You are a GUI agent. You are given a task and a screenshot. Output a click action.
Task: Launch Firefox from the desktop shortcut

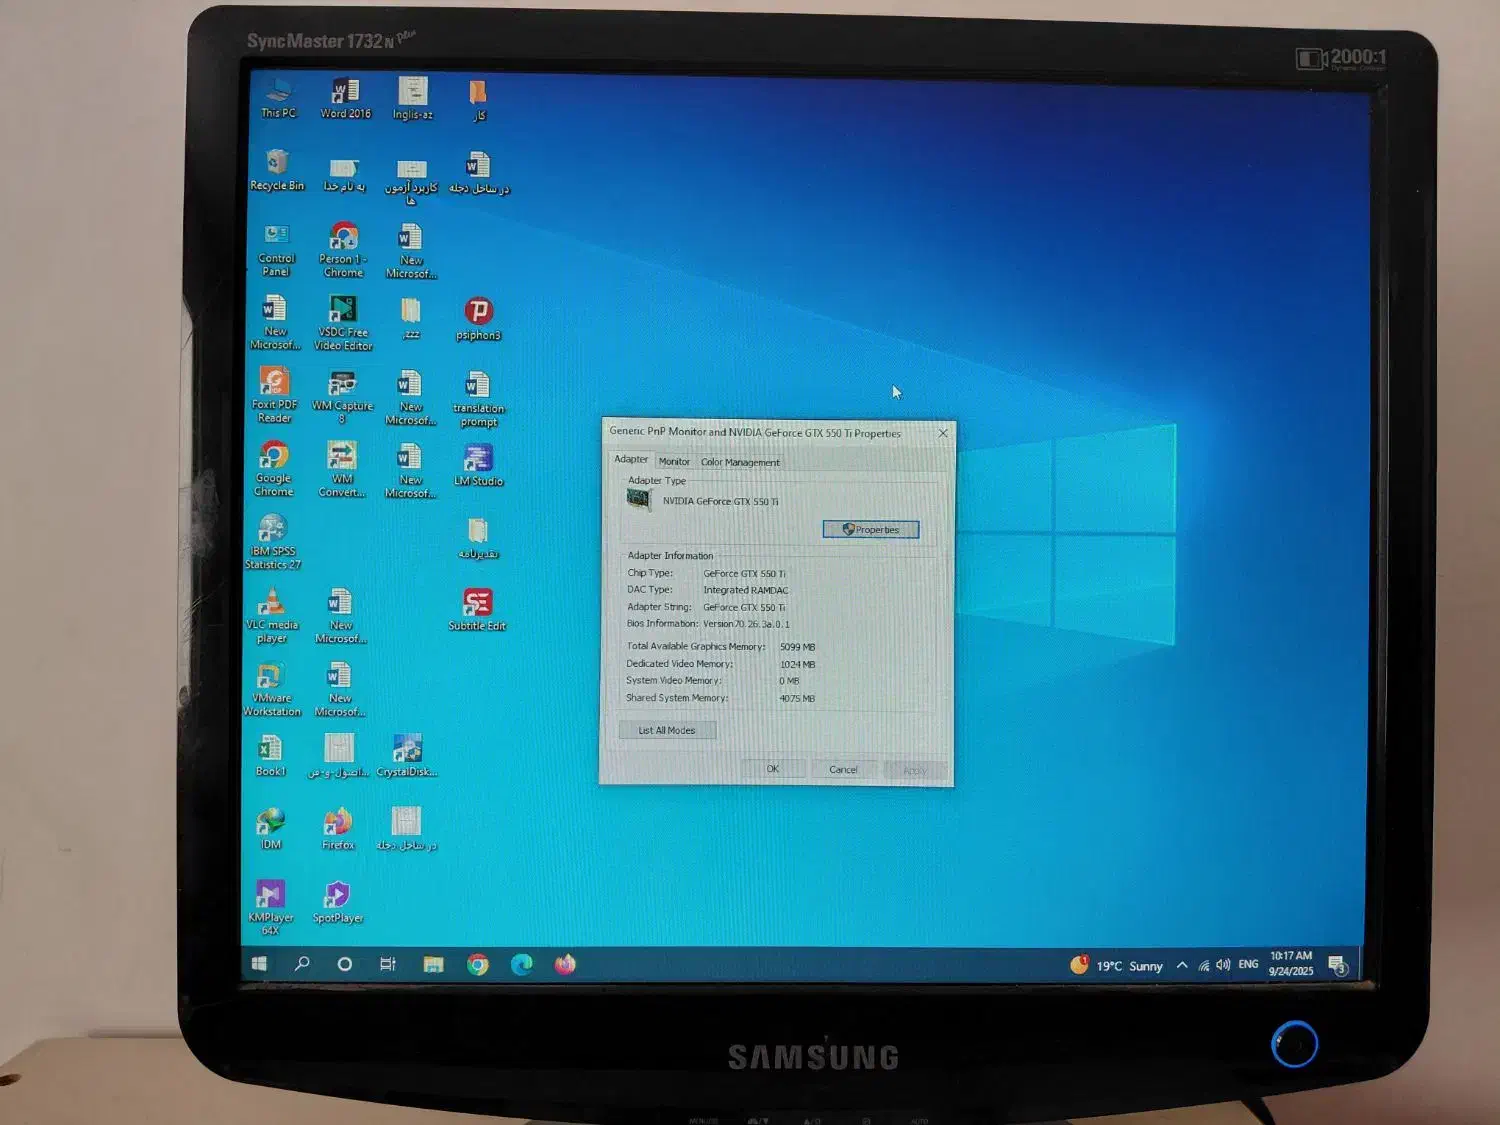[x=338, y=829]
